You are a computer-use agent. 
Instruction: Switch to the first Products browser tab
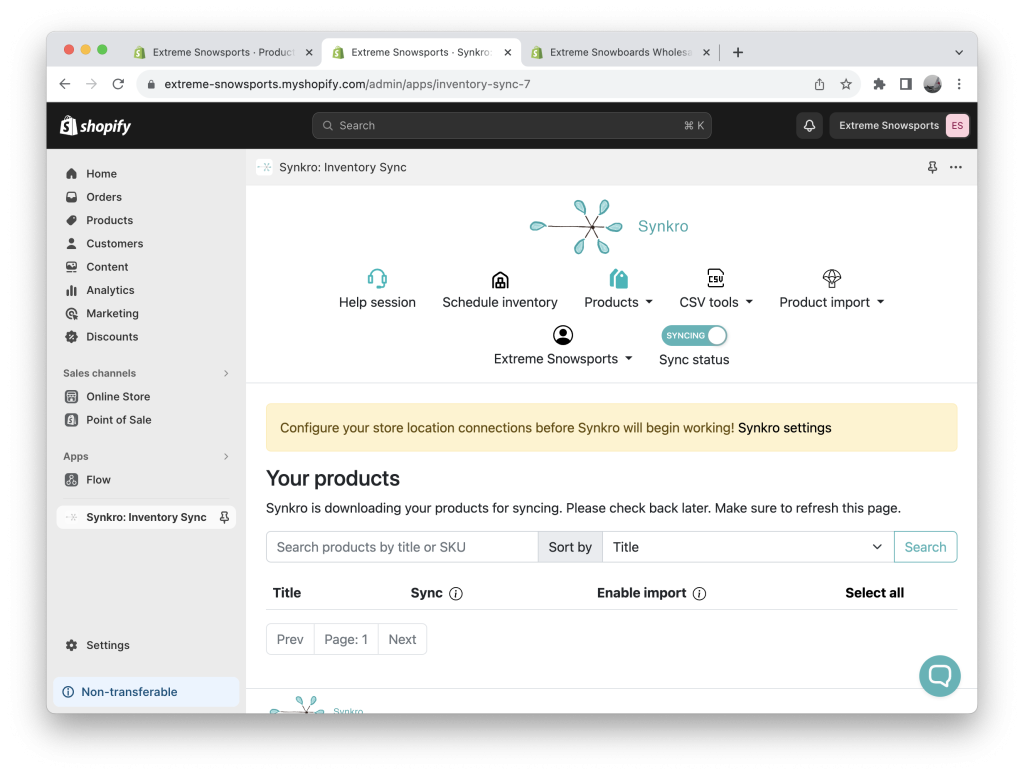pyautogui.click(x=222, y=52)
